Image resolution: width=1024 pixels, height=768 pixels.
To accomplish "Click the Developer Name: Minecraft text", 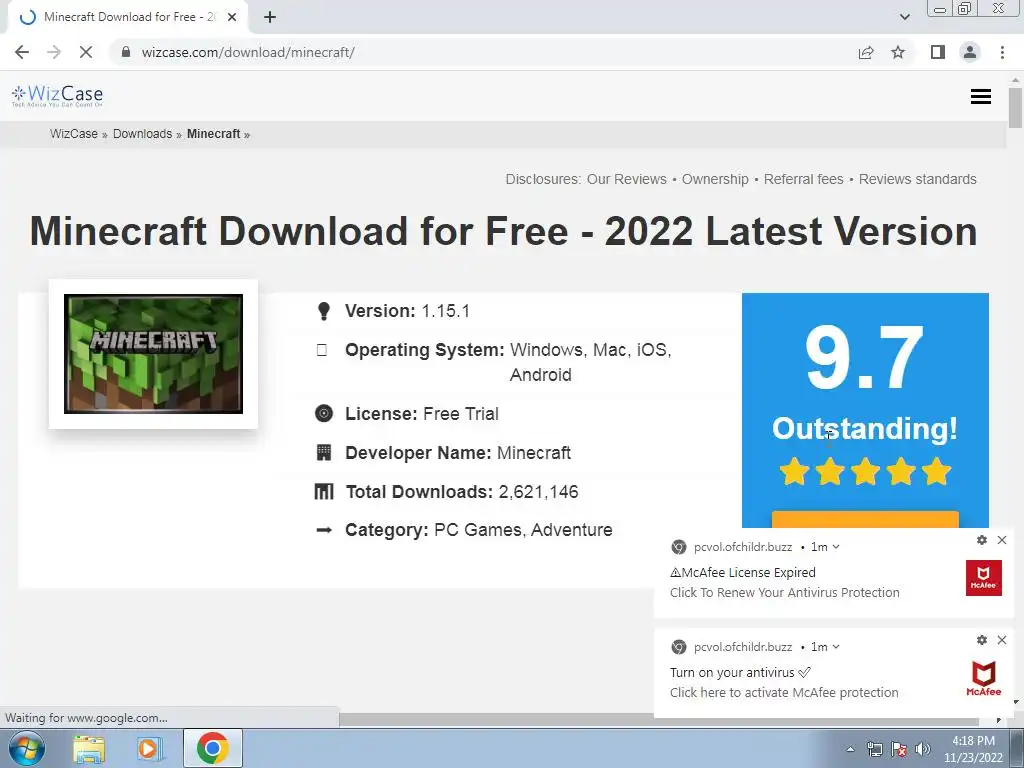I will click(458, 453).
